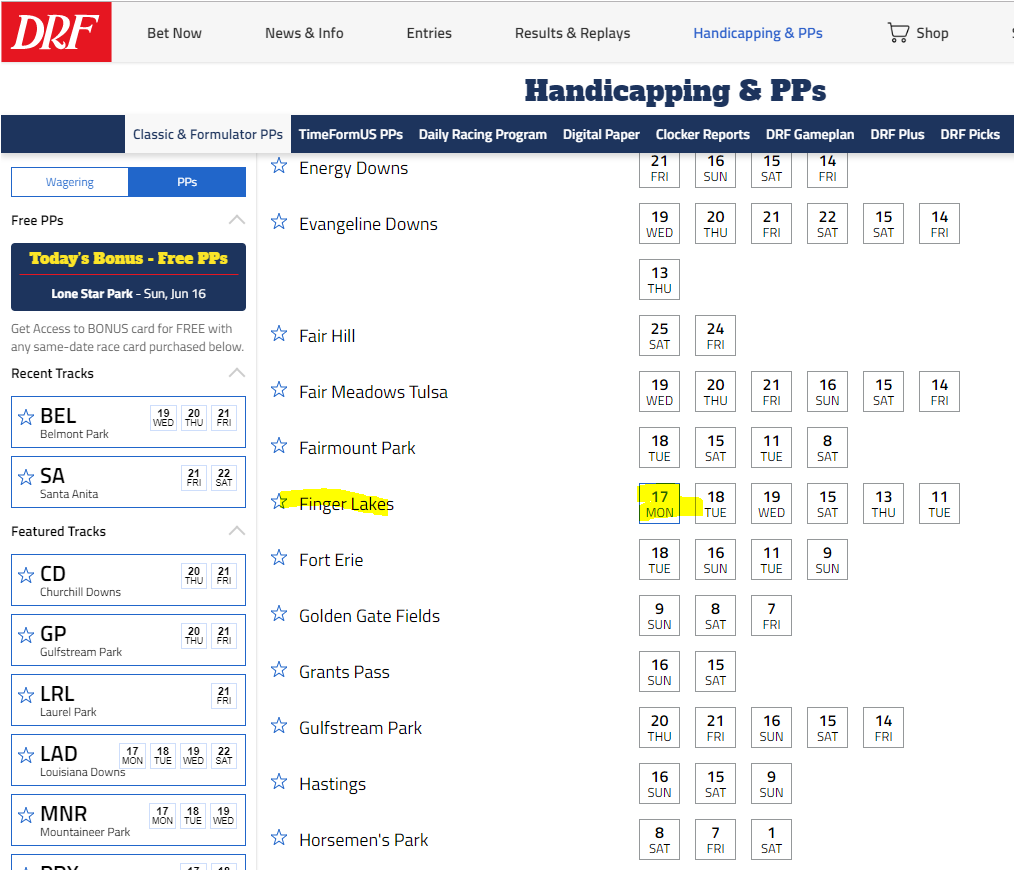Star the LAD Louisiana Downs card
The height and width of the screenshot is (871, 1015).
(26, 755)
